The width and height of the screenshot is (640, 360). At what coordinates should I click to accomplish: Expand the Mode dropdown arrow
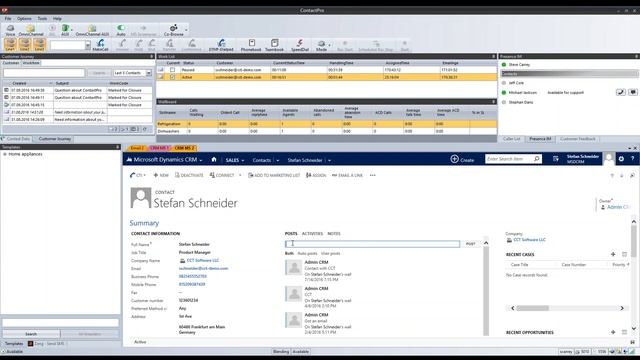pos(329,45)
